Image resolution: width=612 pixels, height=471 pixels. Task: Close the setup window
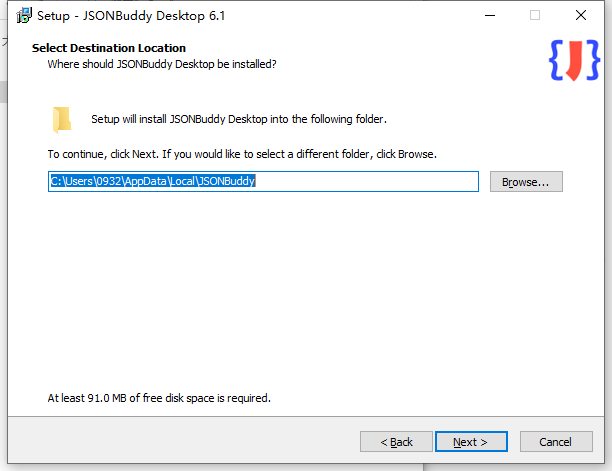coord(581,16)
